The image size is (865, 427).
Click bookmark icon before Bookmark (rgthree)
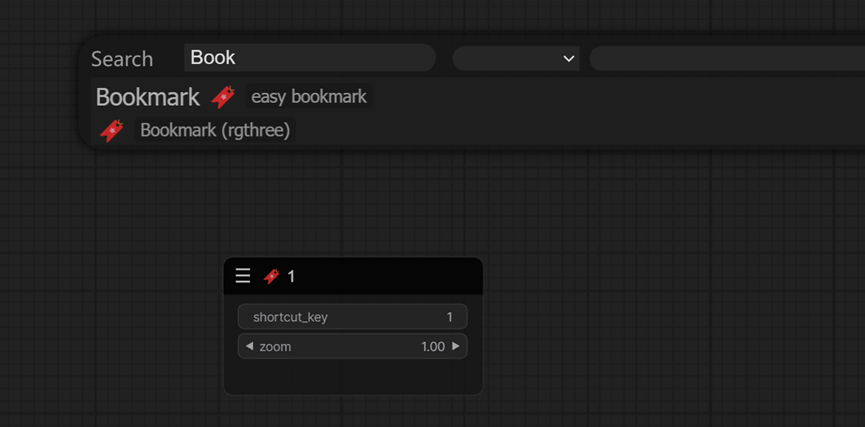(x=112, y=130)
